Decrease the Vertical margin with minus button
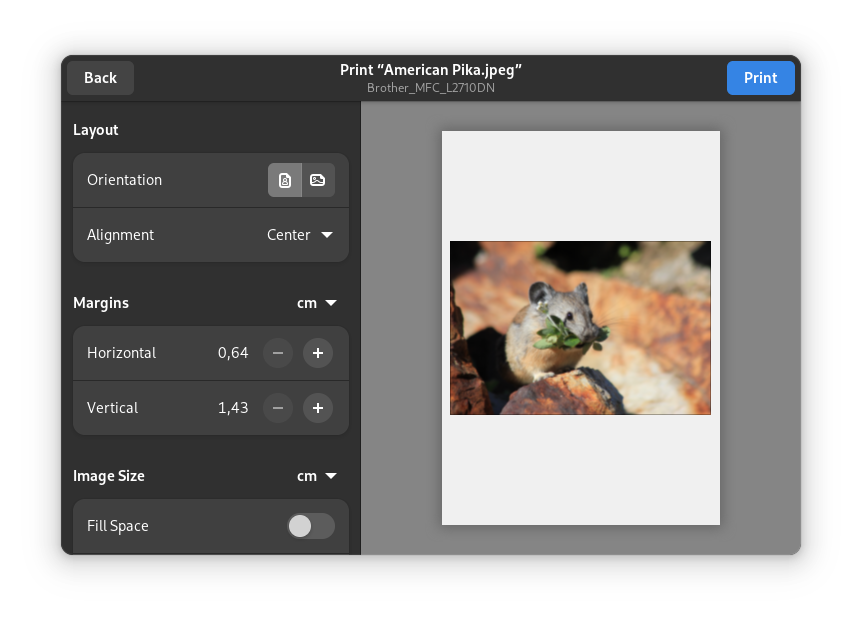The image size is (862, 622). (x=278, y=408)
